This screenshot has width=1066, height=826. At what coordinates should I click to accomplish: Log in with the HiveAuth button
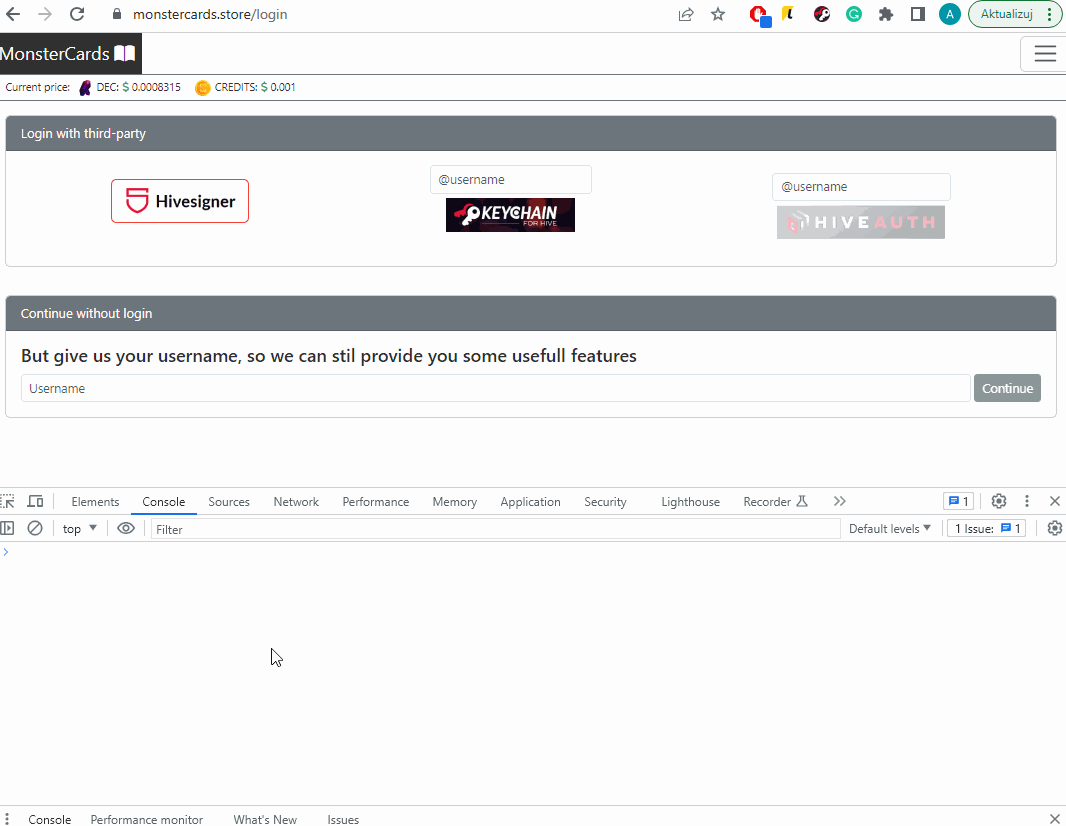[861, 222]
